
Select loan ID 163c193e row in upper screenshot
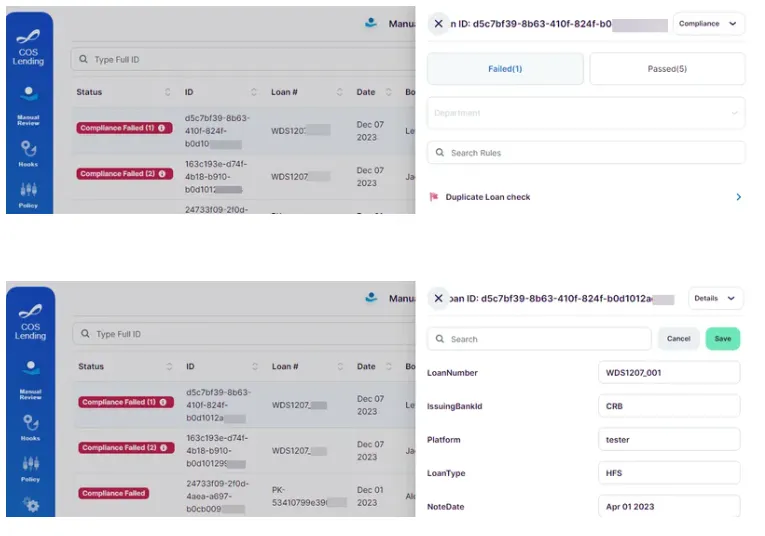pyautogui.click(x=243, y=177)
